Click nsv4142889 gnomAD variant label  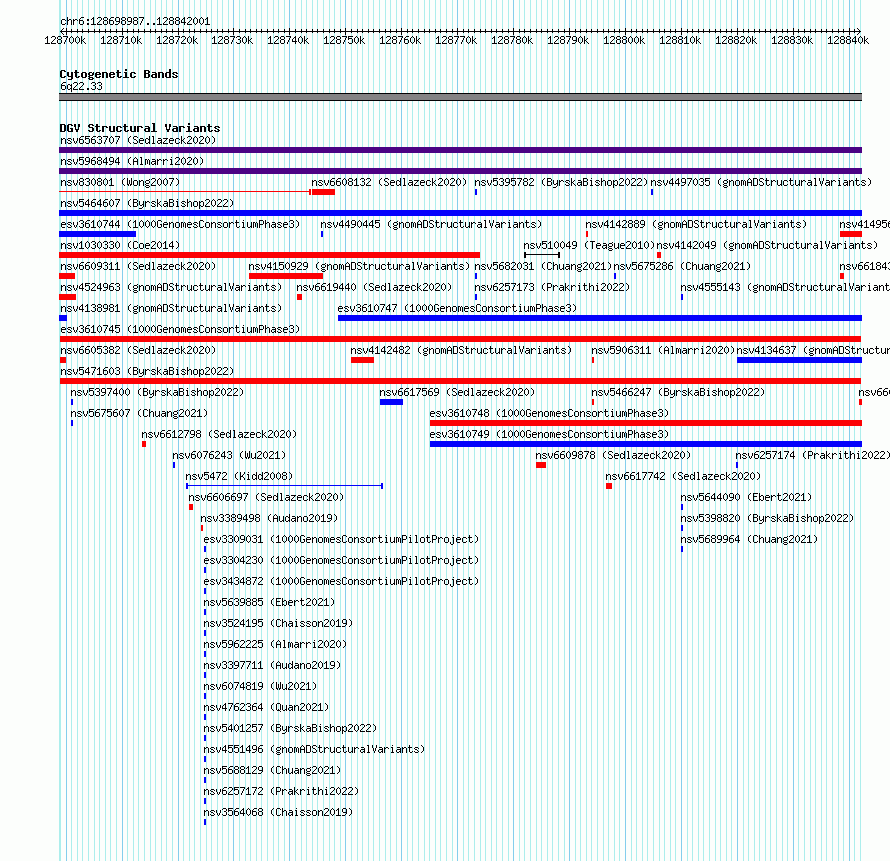(x=696, y=224)
